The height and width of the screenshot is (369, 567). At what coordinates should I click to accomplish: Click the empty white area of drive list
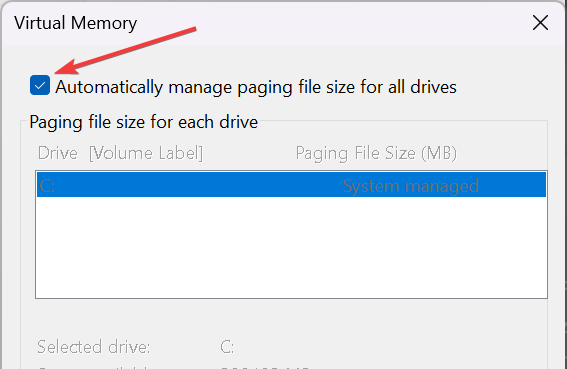click(x=291, y=247)
